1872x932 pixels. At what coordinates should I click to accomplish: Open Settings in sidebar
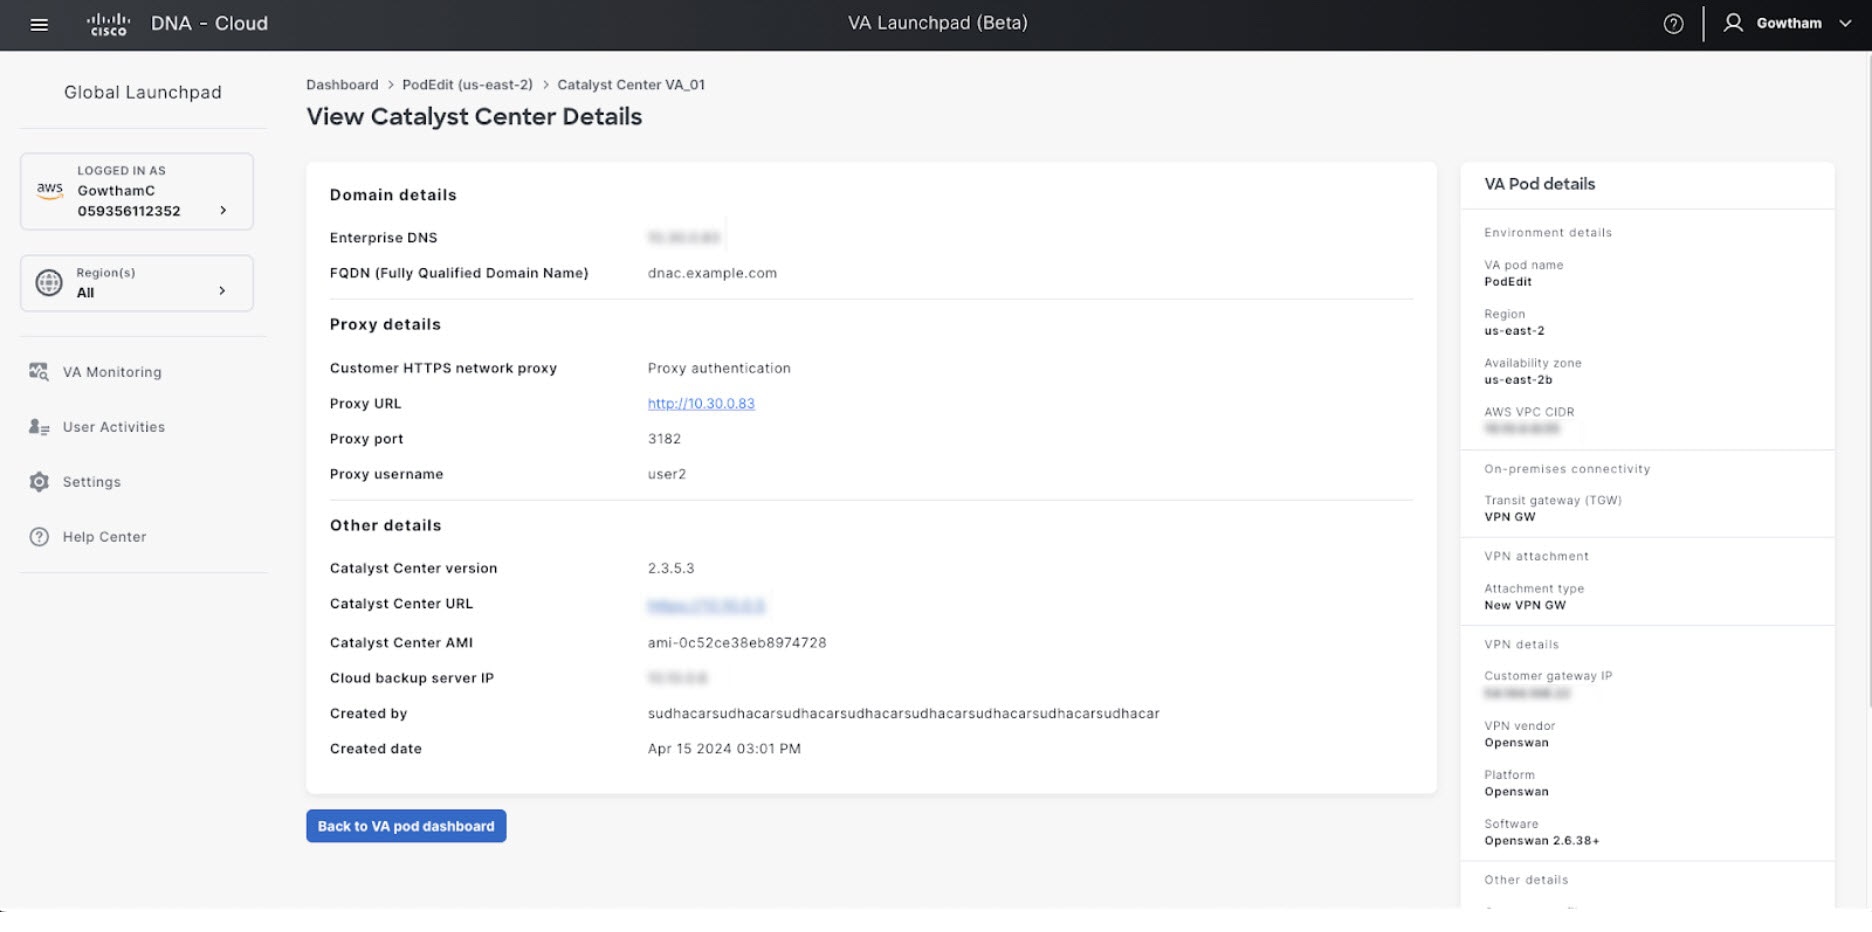point(92,482)
